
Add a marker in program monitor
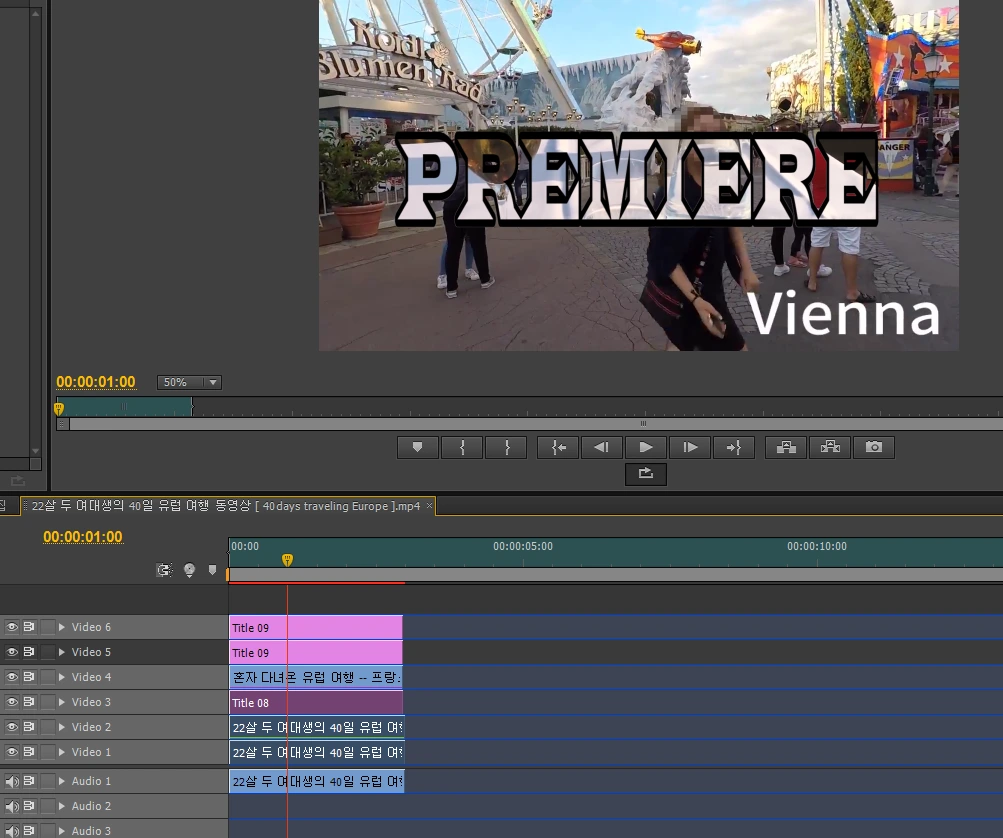point(417,447)
